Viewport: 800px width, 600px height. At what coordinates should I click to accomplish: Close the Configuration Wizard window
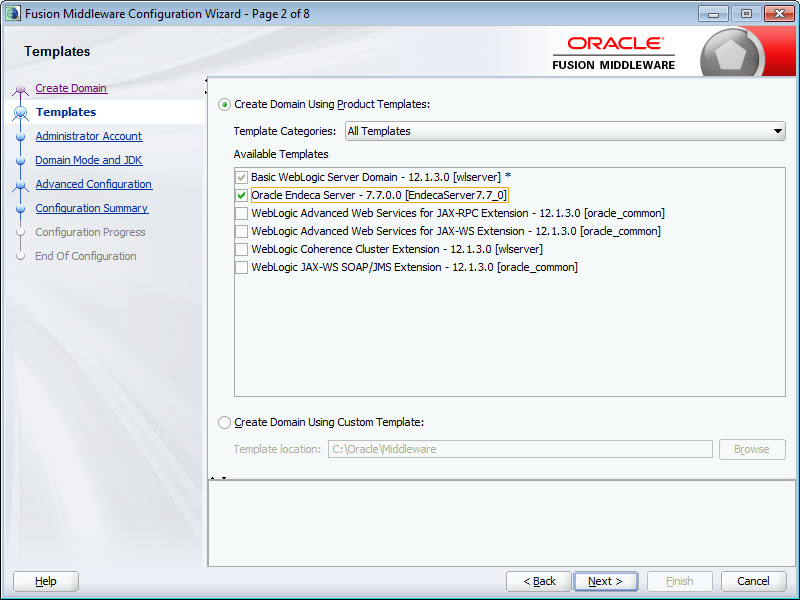point(779,14)
